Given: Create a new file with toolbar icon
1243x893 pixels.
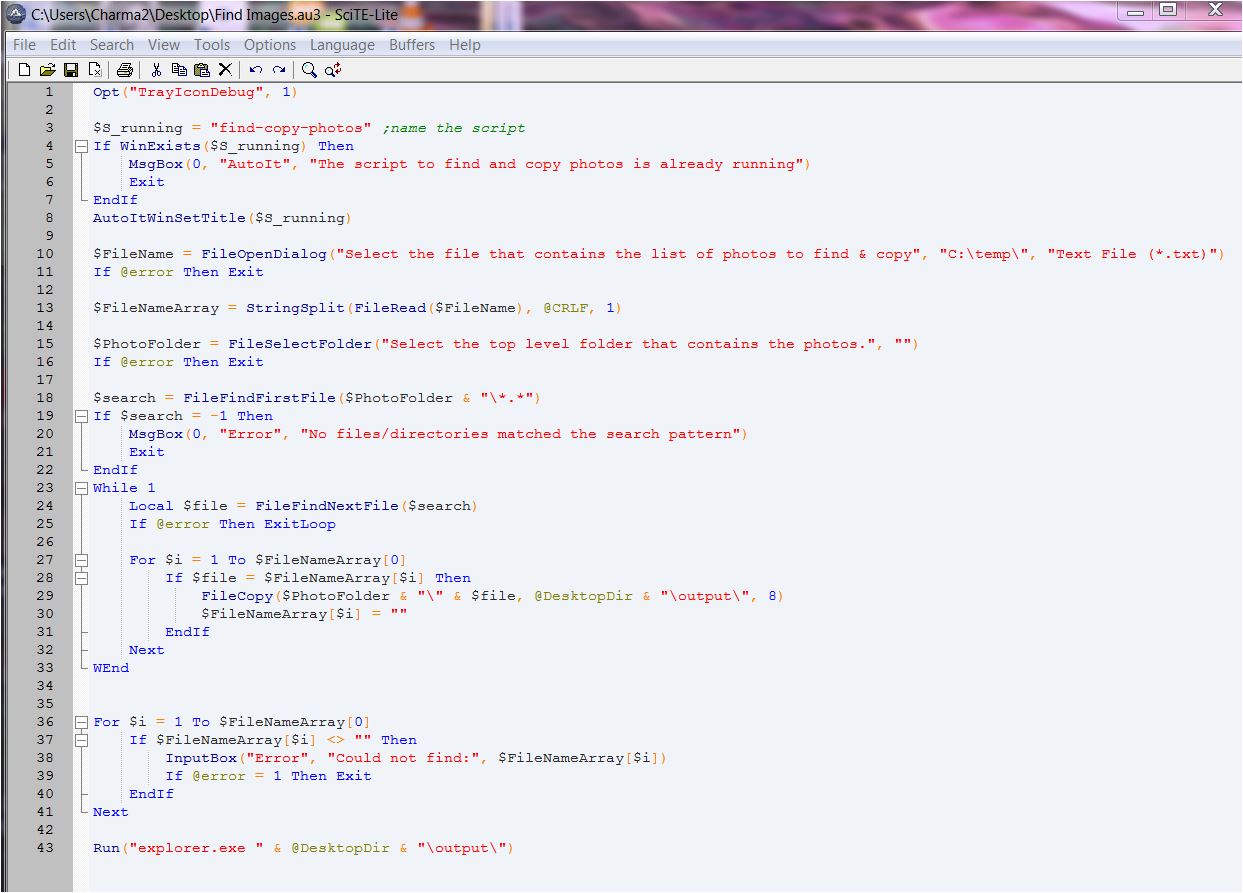Looking at the screenshot, I should [24, 70].
